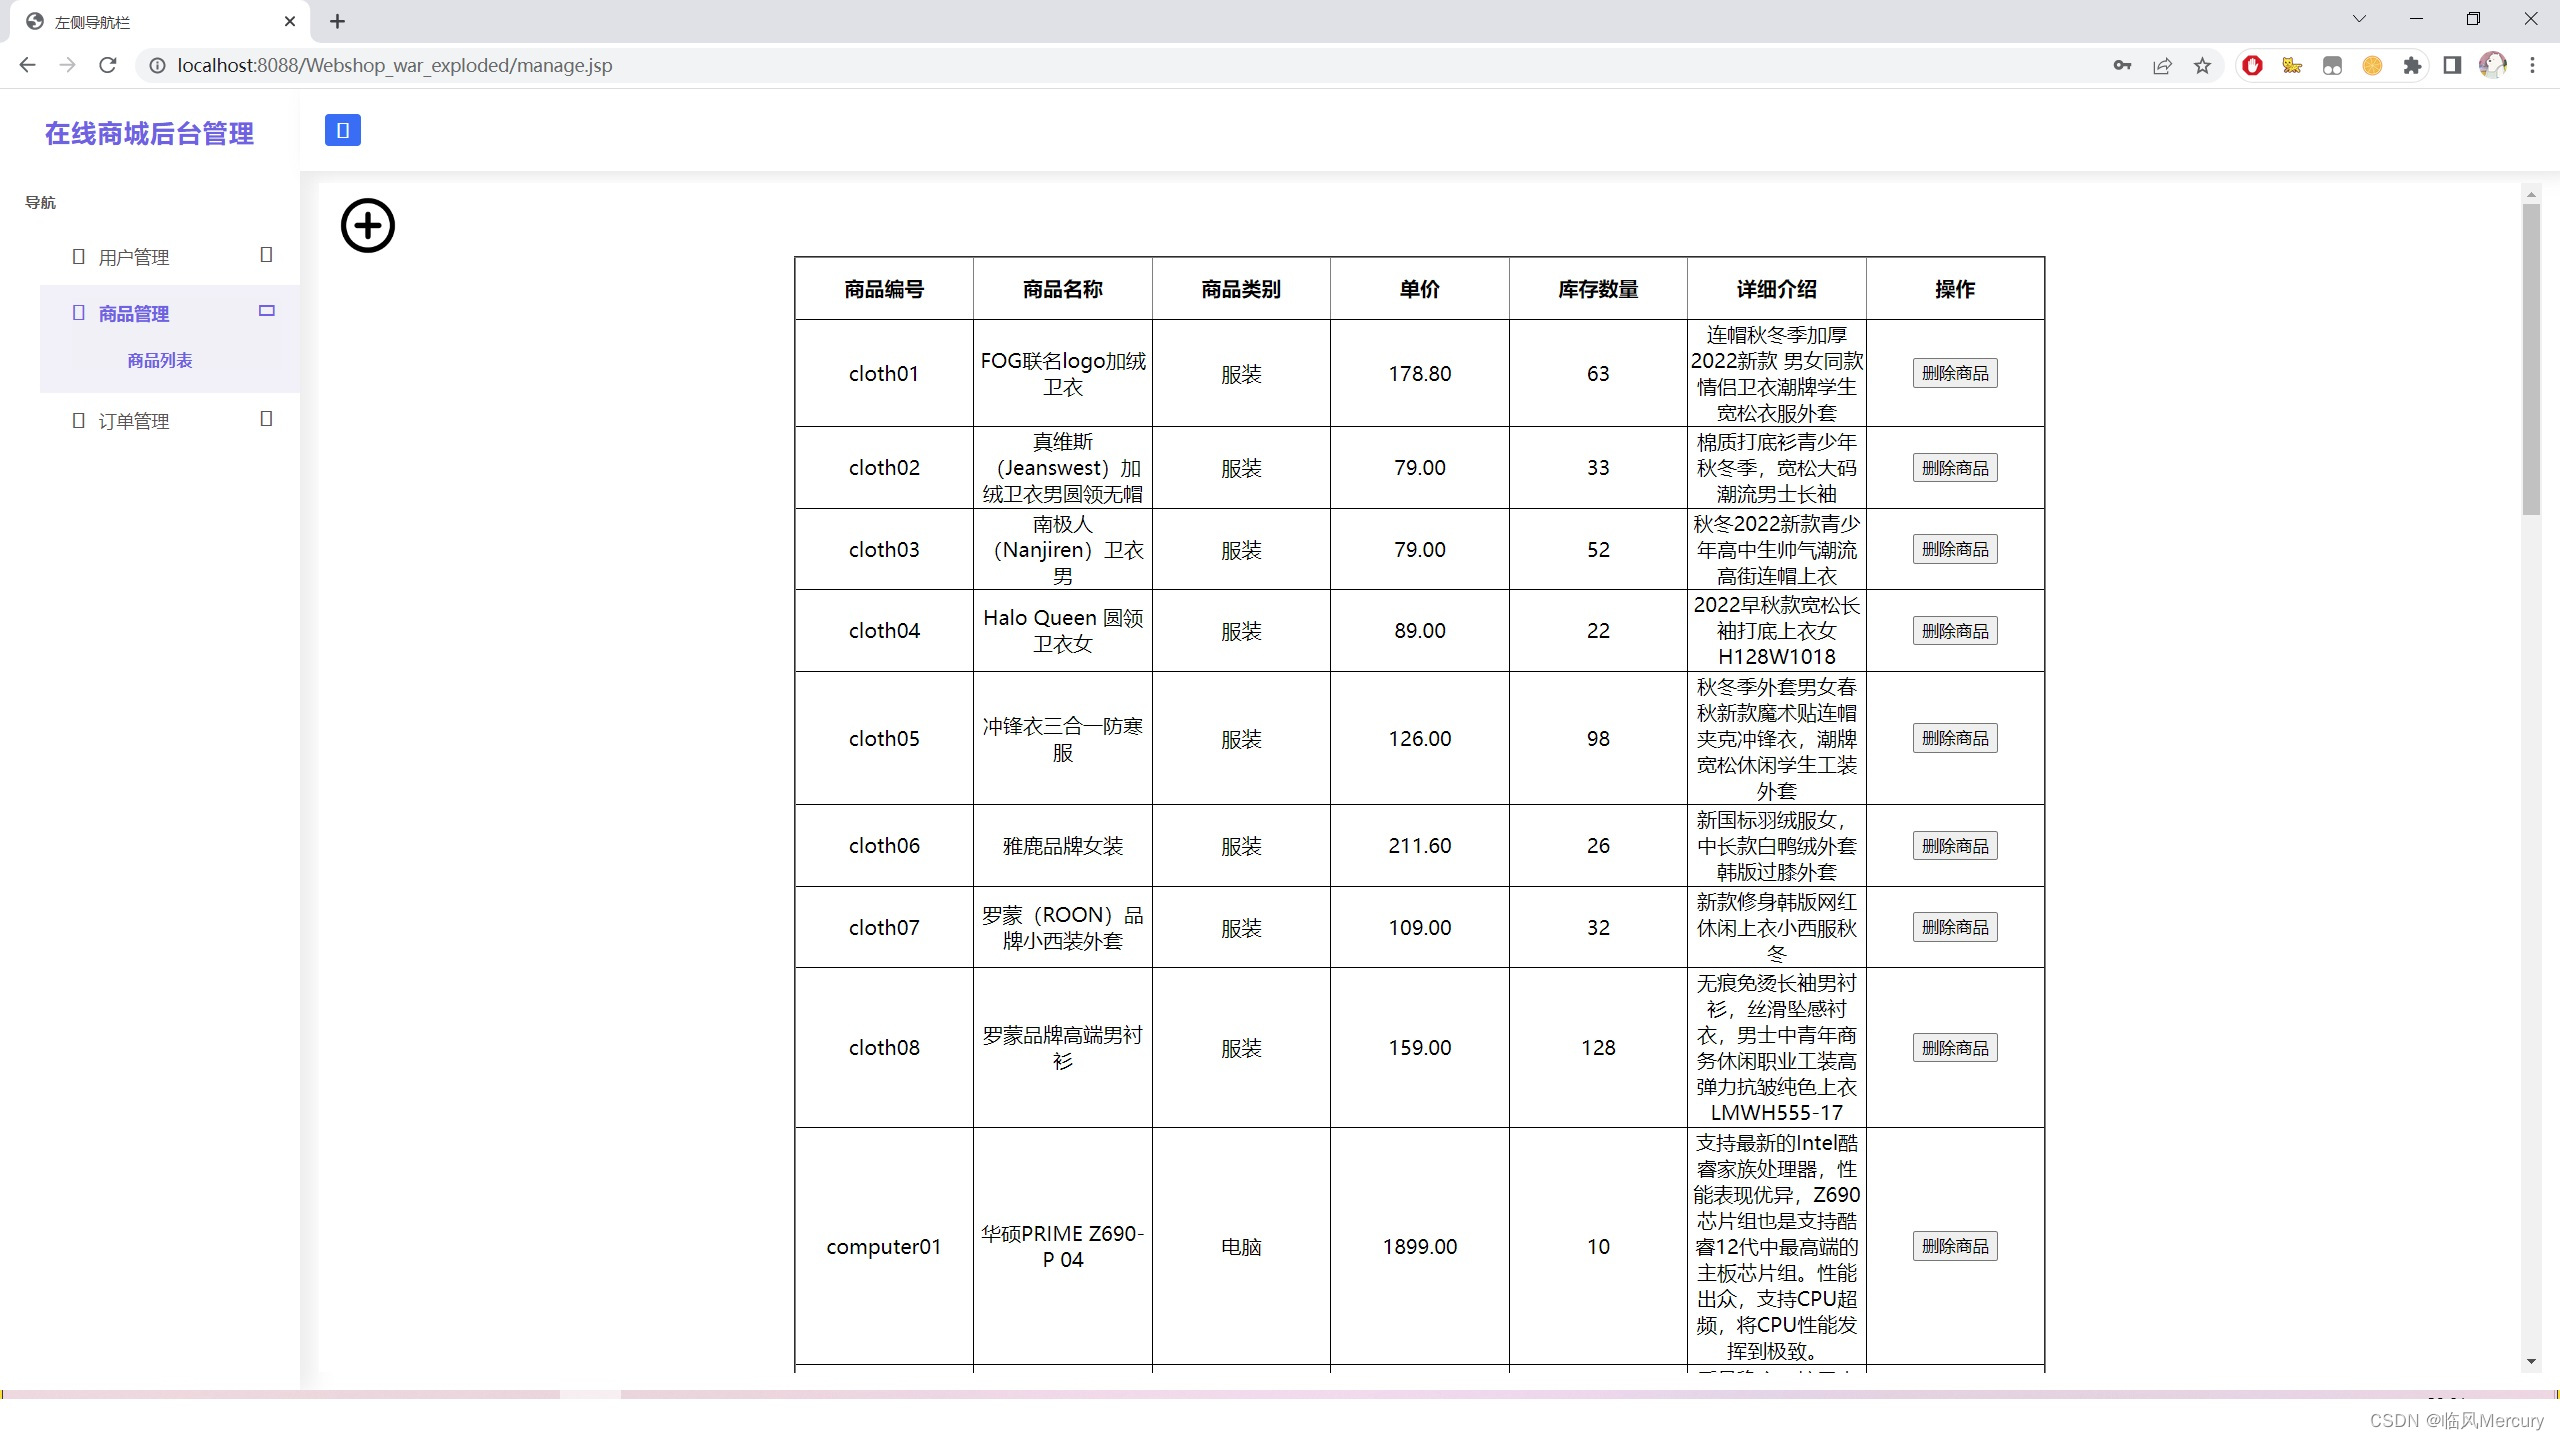Viewport: 2560px width, 1440px height.
Task: Click the 商品名称 column header
Action: pyautogui.click(x=1062, y=289)
